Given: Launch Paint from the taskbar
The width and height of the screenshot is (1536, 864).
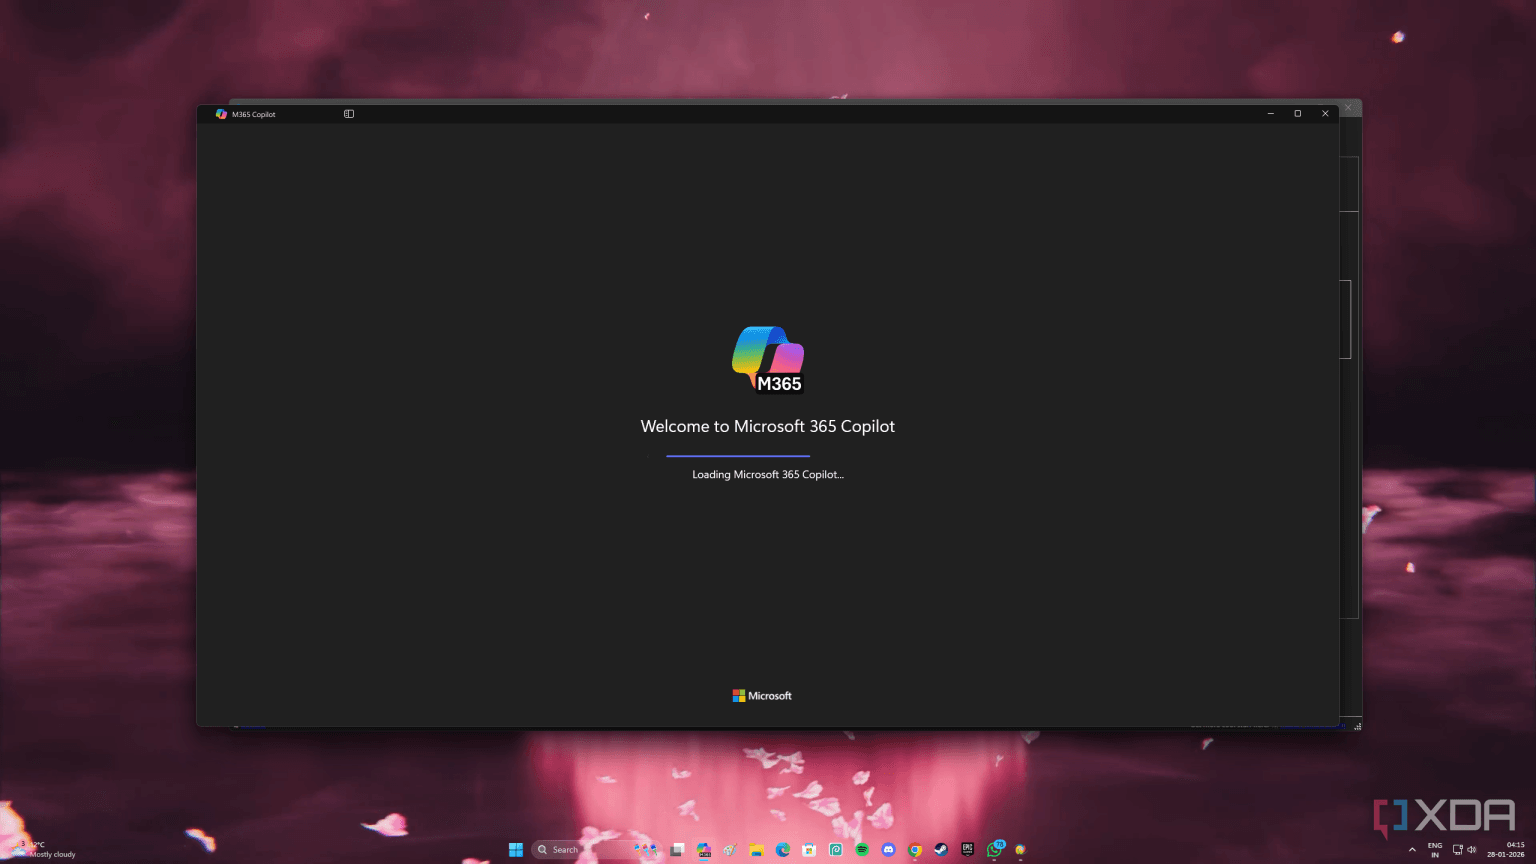Looking at the screenshot, I should [730, 850].
